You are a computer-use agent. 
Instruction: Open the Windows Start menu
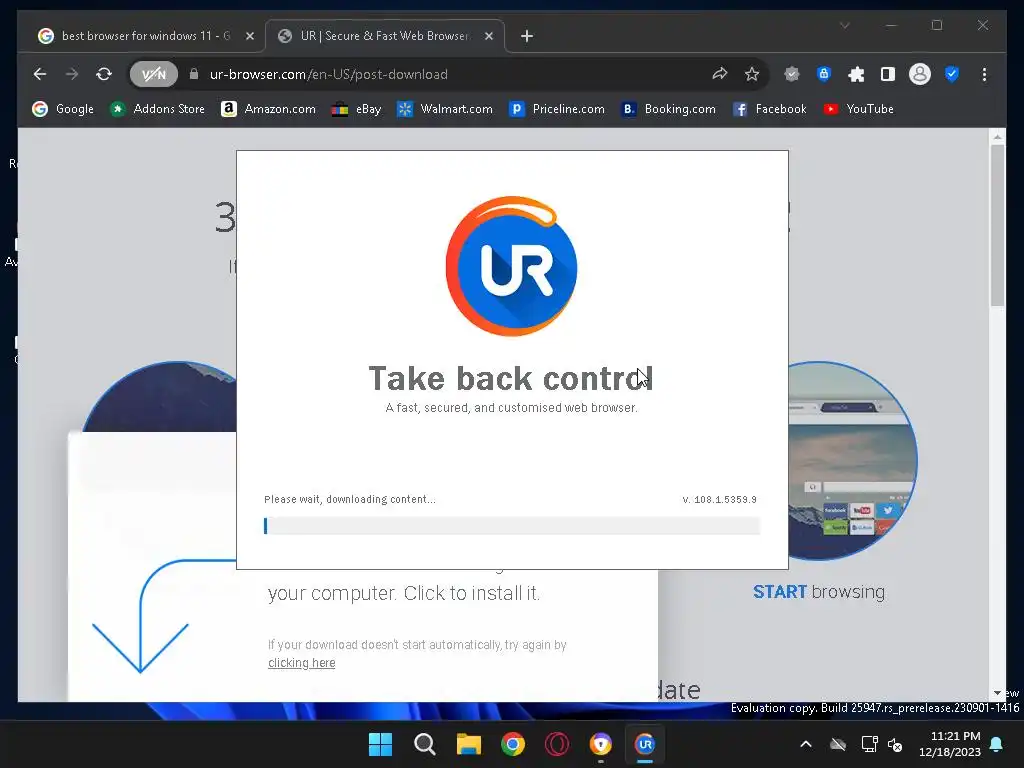tap(380, 744)
